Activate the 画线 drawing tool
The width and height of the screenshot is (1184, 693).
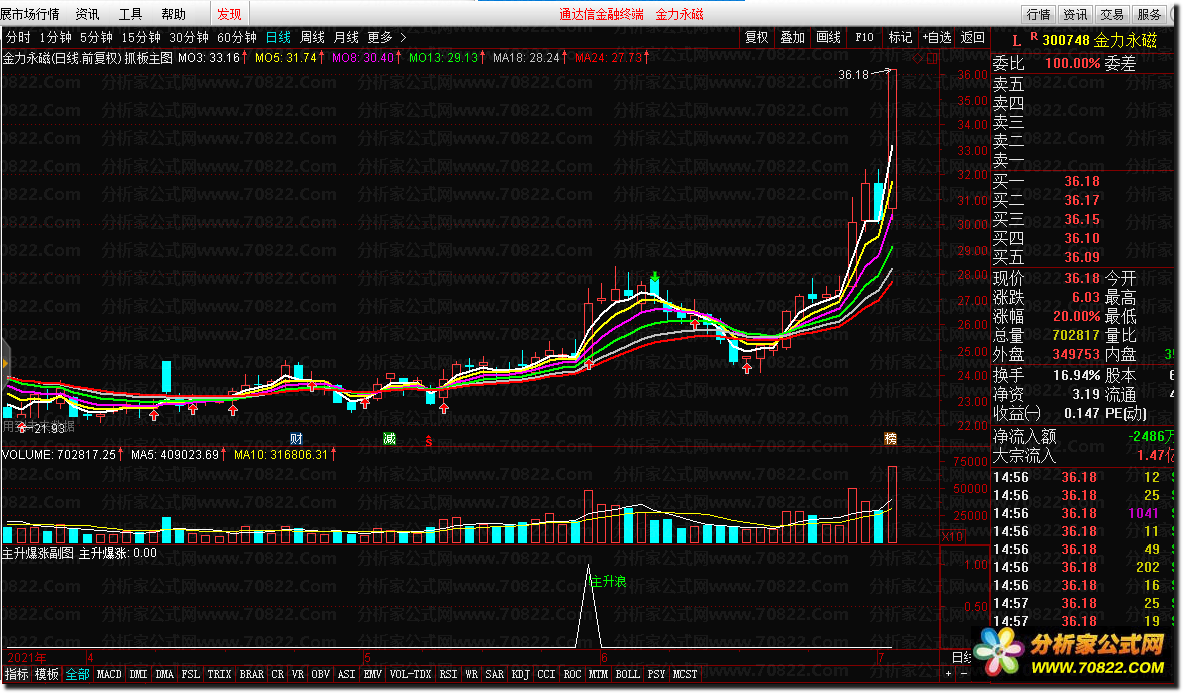click(x=828, y=37)
